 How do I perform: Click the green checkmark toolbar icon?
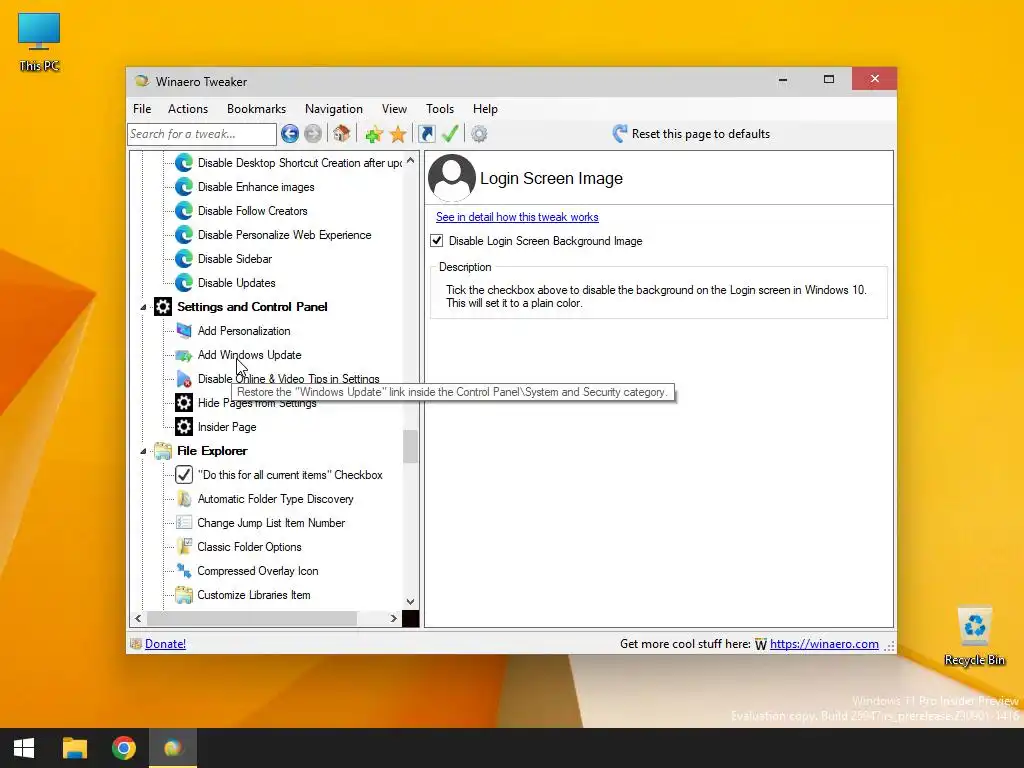450,134
